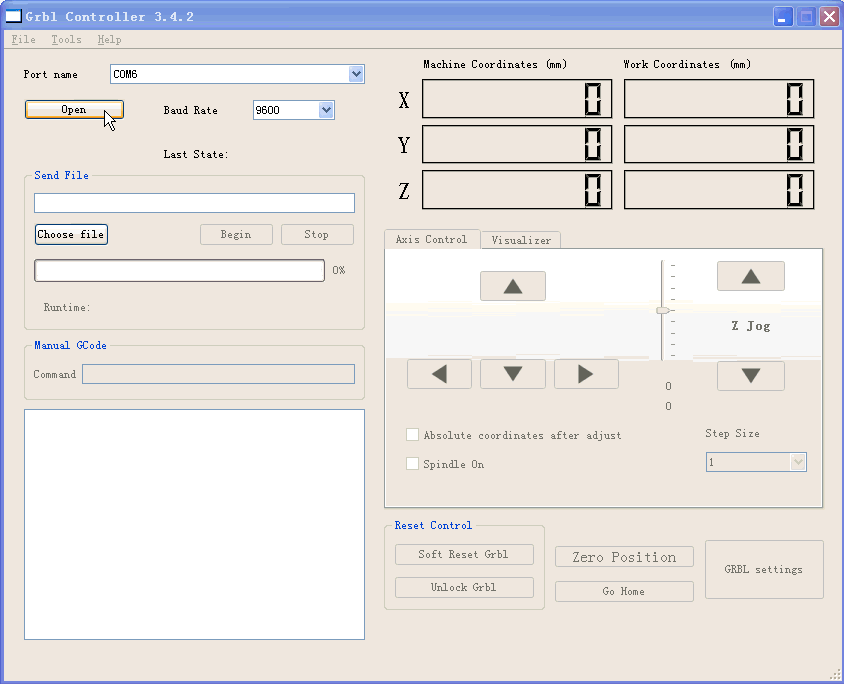The height and width of the screenshot is (684, 844).
Task: Click the 'Step Size' label
Action: [732, 433]
